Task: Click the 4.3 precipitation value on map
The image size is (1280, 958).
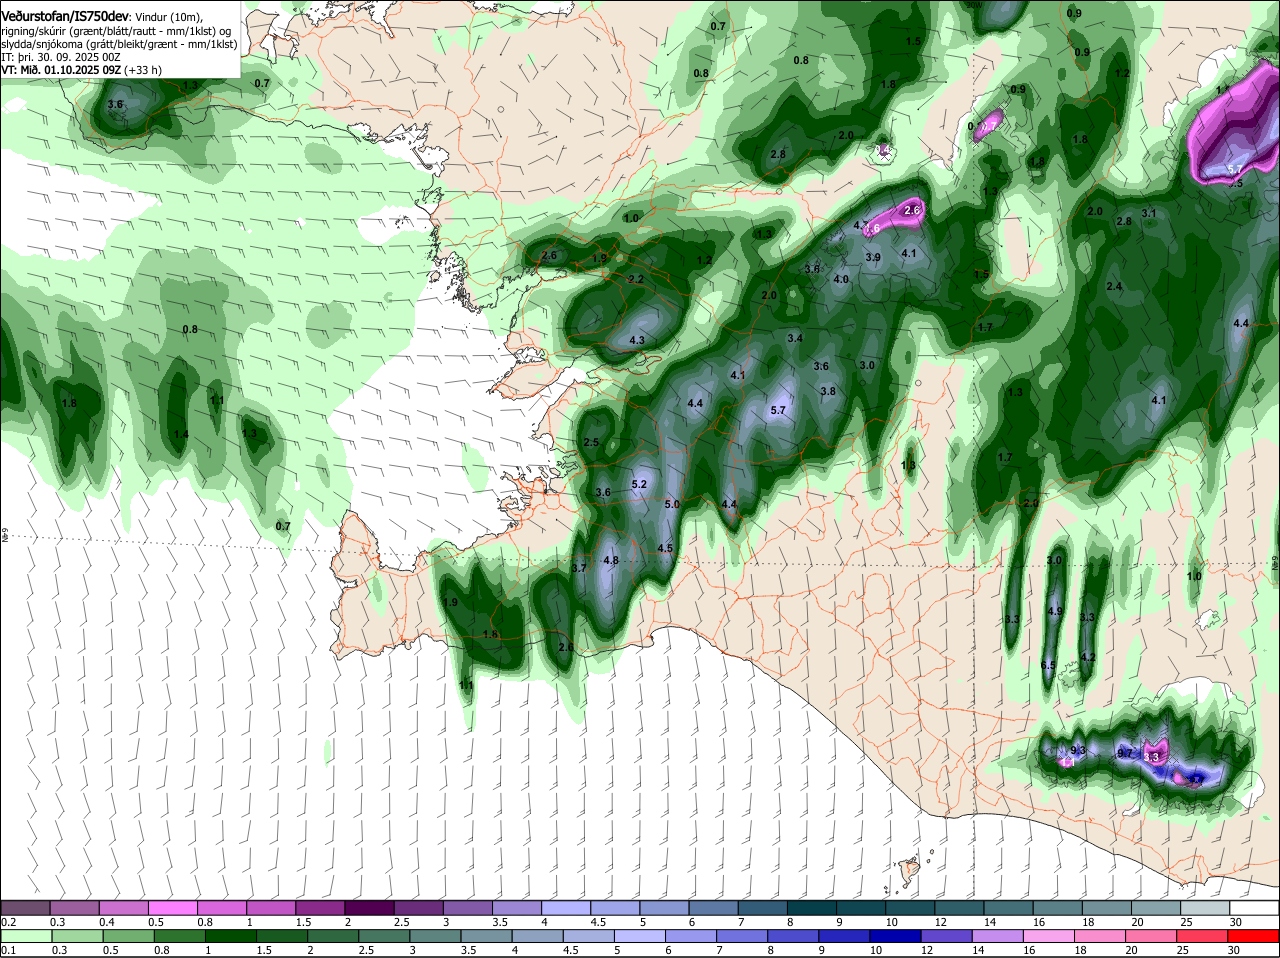Action: 637,341
